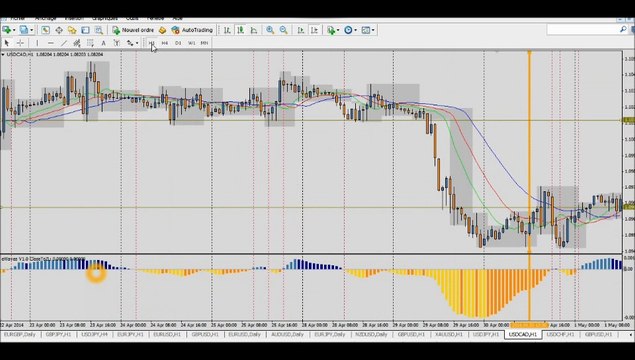Expand the Periods dropdown arrow
This screenshot has width=635, height=360.
(356, 30)
